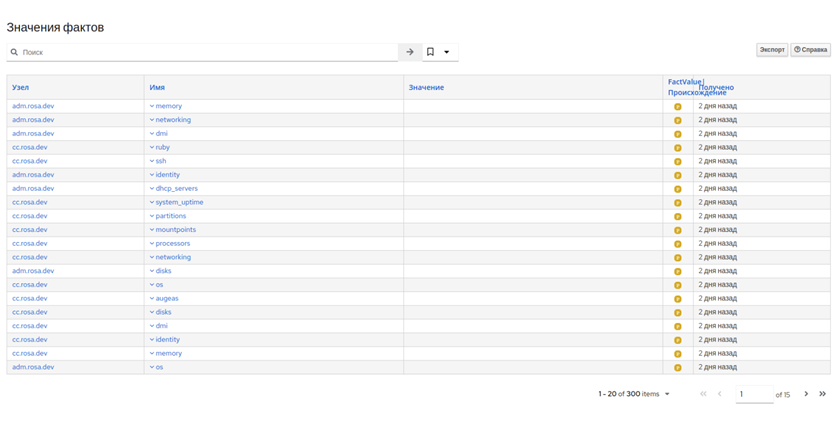Click the origin icon in the ssh row
The image size is (837, 437).
(677, 161)
